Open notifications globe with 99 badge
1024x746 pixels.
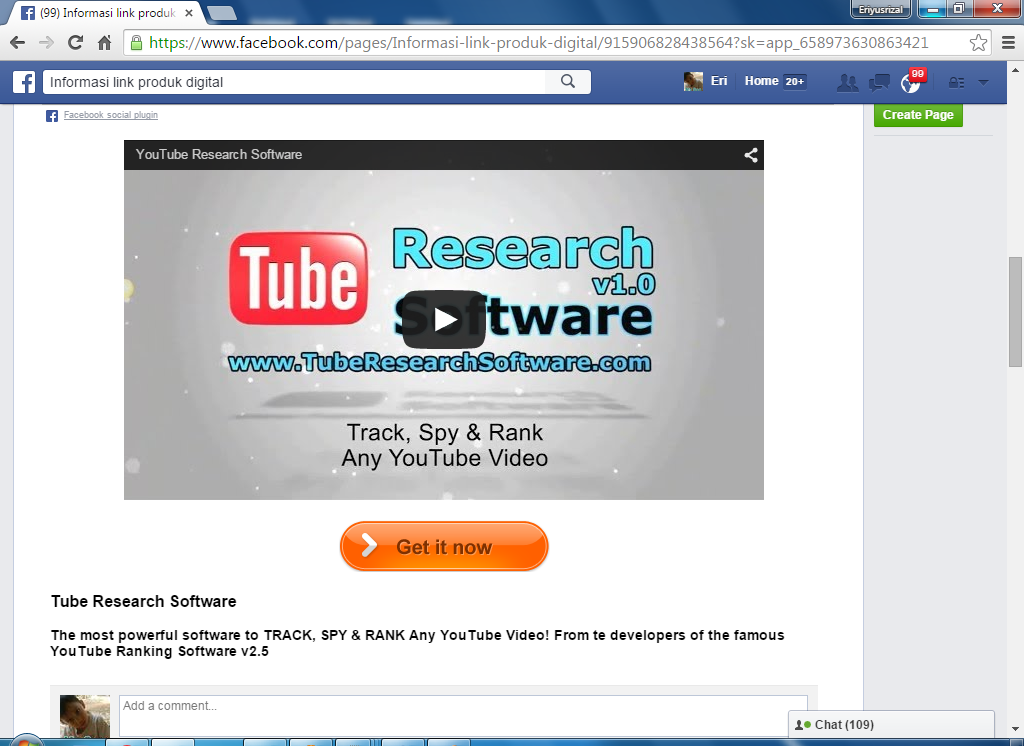912,82
